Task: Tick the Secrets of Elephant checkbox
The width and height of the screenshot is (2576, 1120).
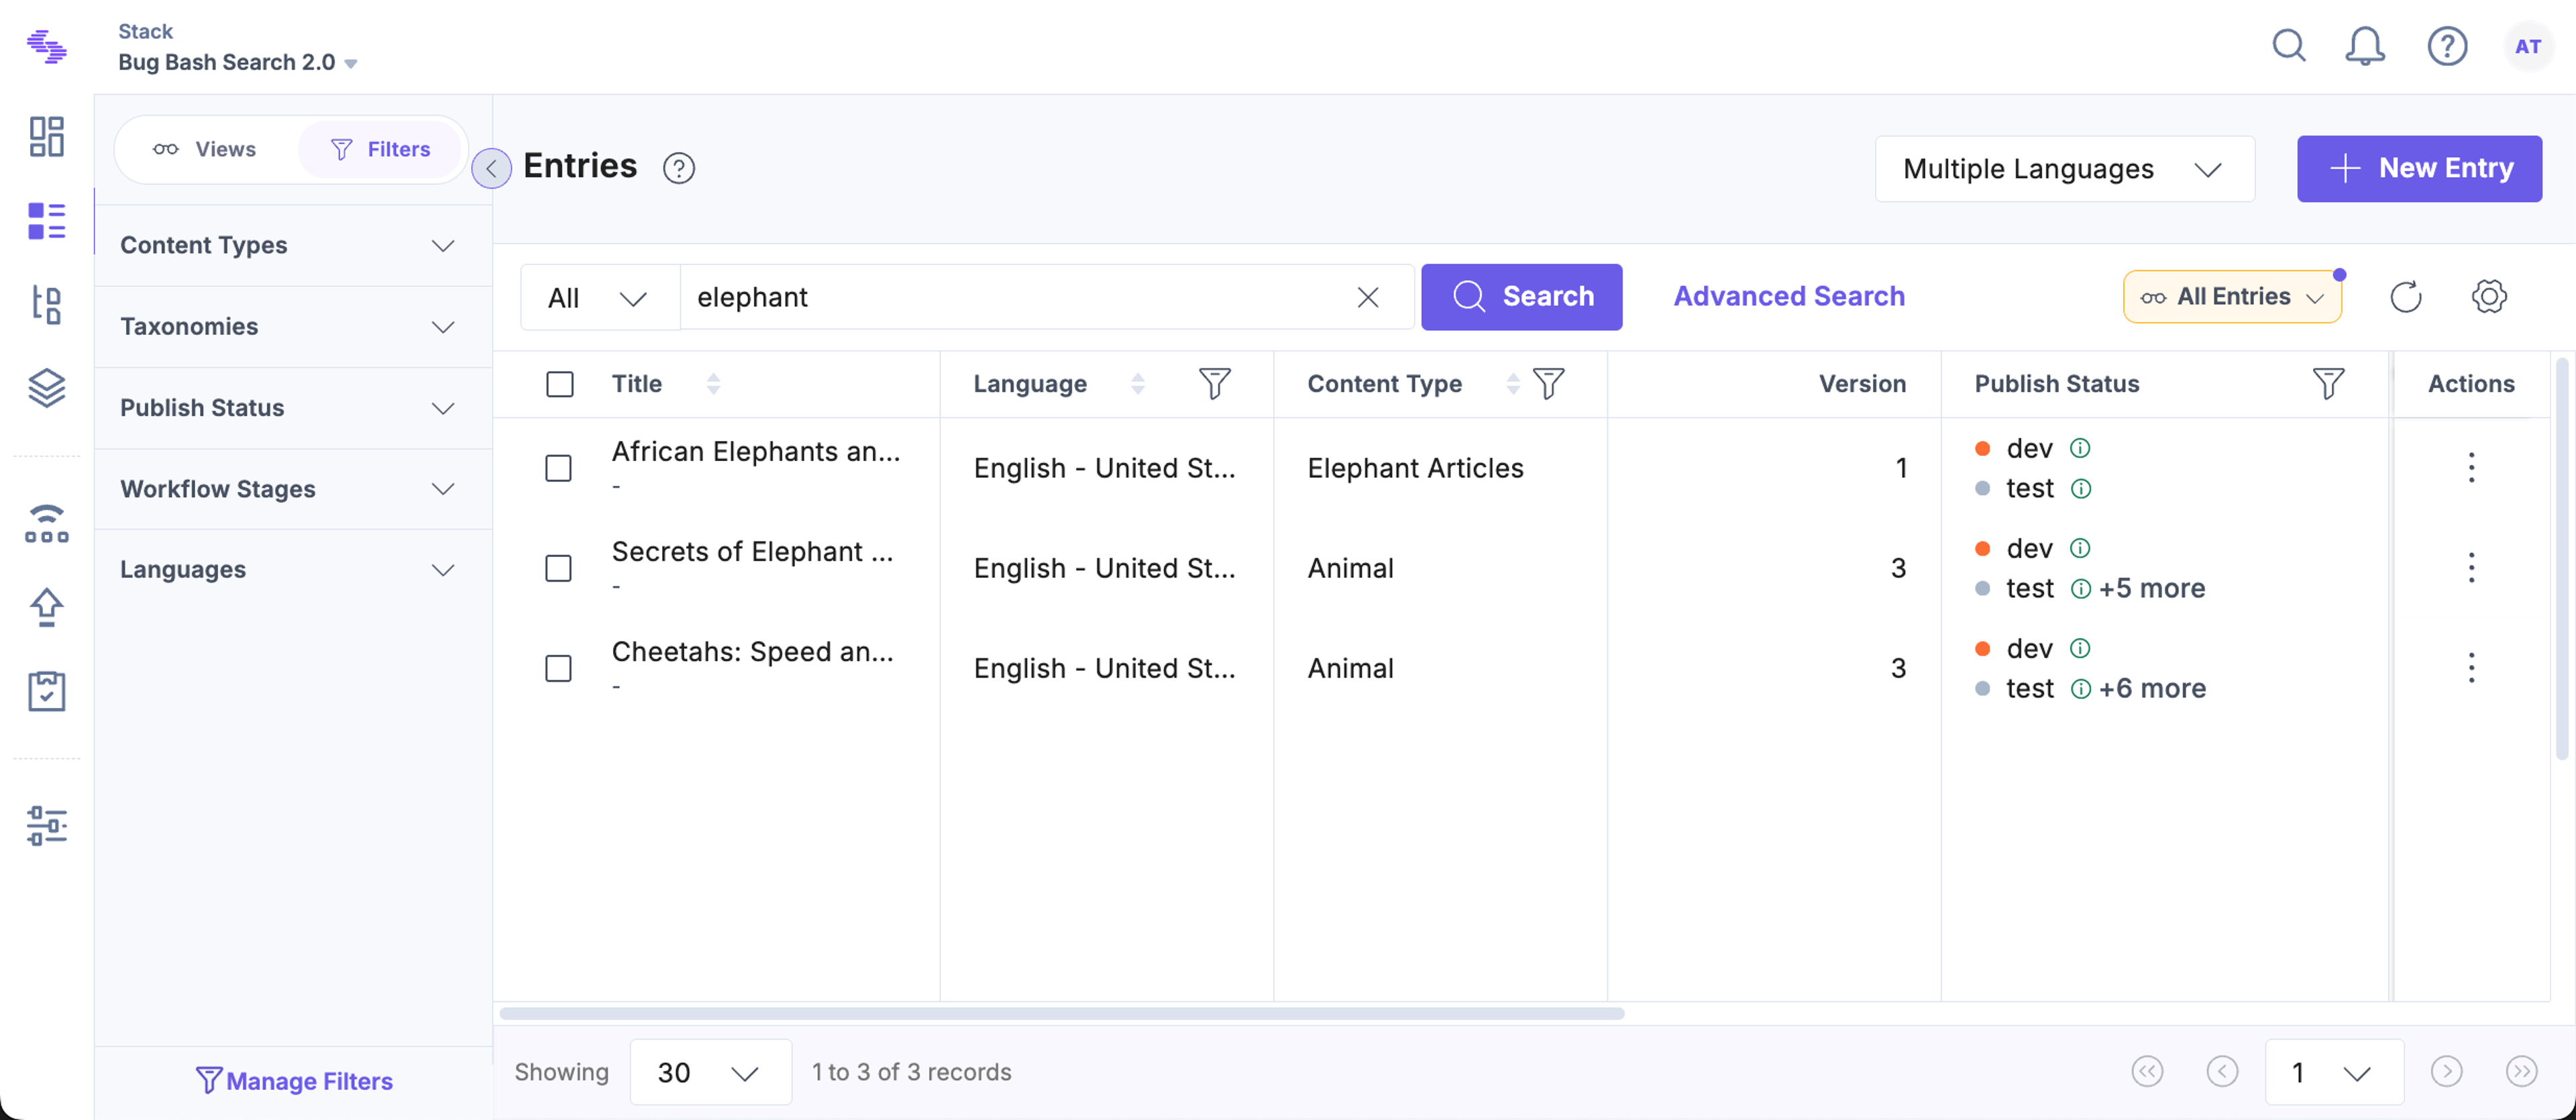Action: [x=559, y=568]
